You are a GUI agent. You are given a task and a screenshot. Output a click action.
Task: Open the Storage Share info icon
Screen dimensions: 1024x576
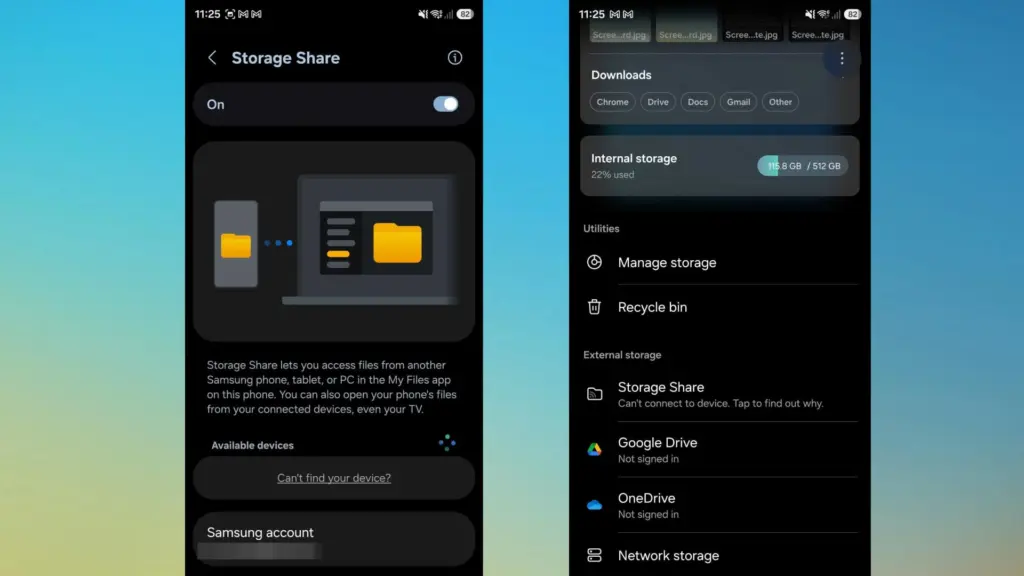pyautogui.click(x=455, y=58)
